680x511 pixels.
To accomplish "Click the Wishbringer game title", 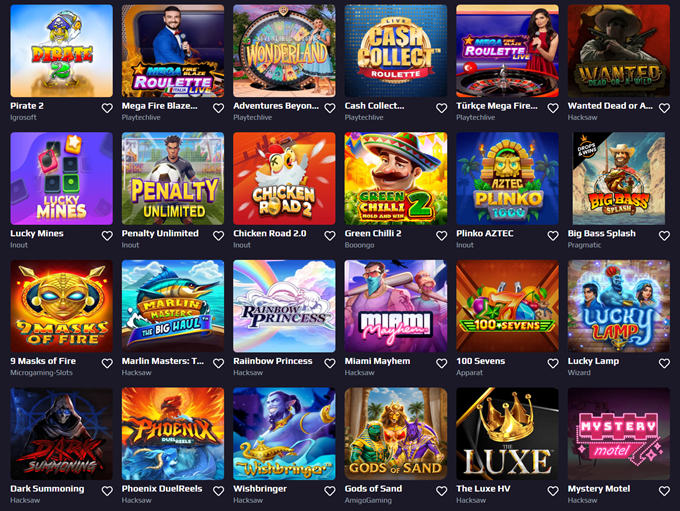I will point(260,488).
